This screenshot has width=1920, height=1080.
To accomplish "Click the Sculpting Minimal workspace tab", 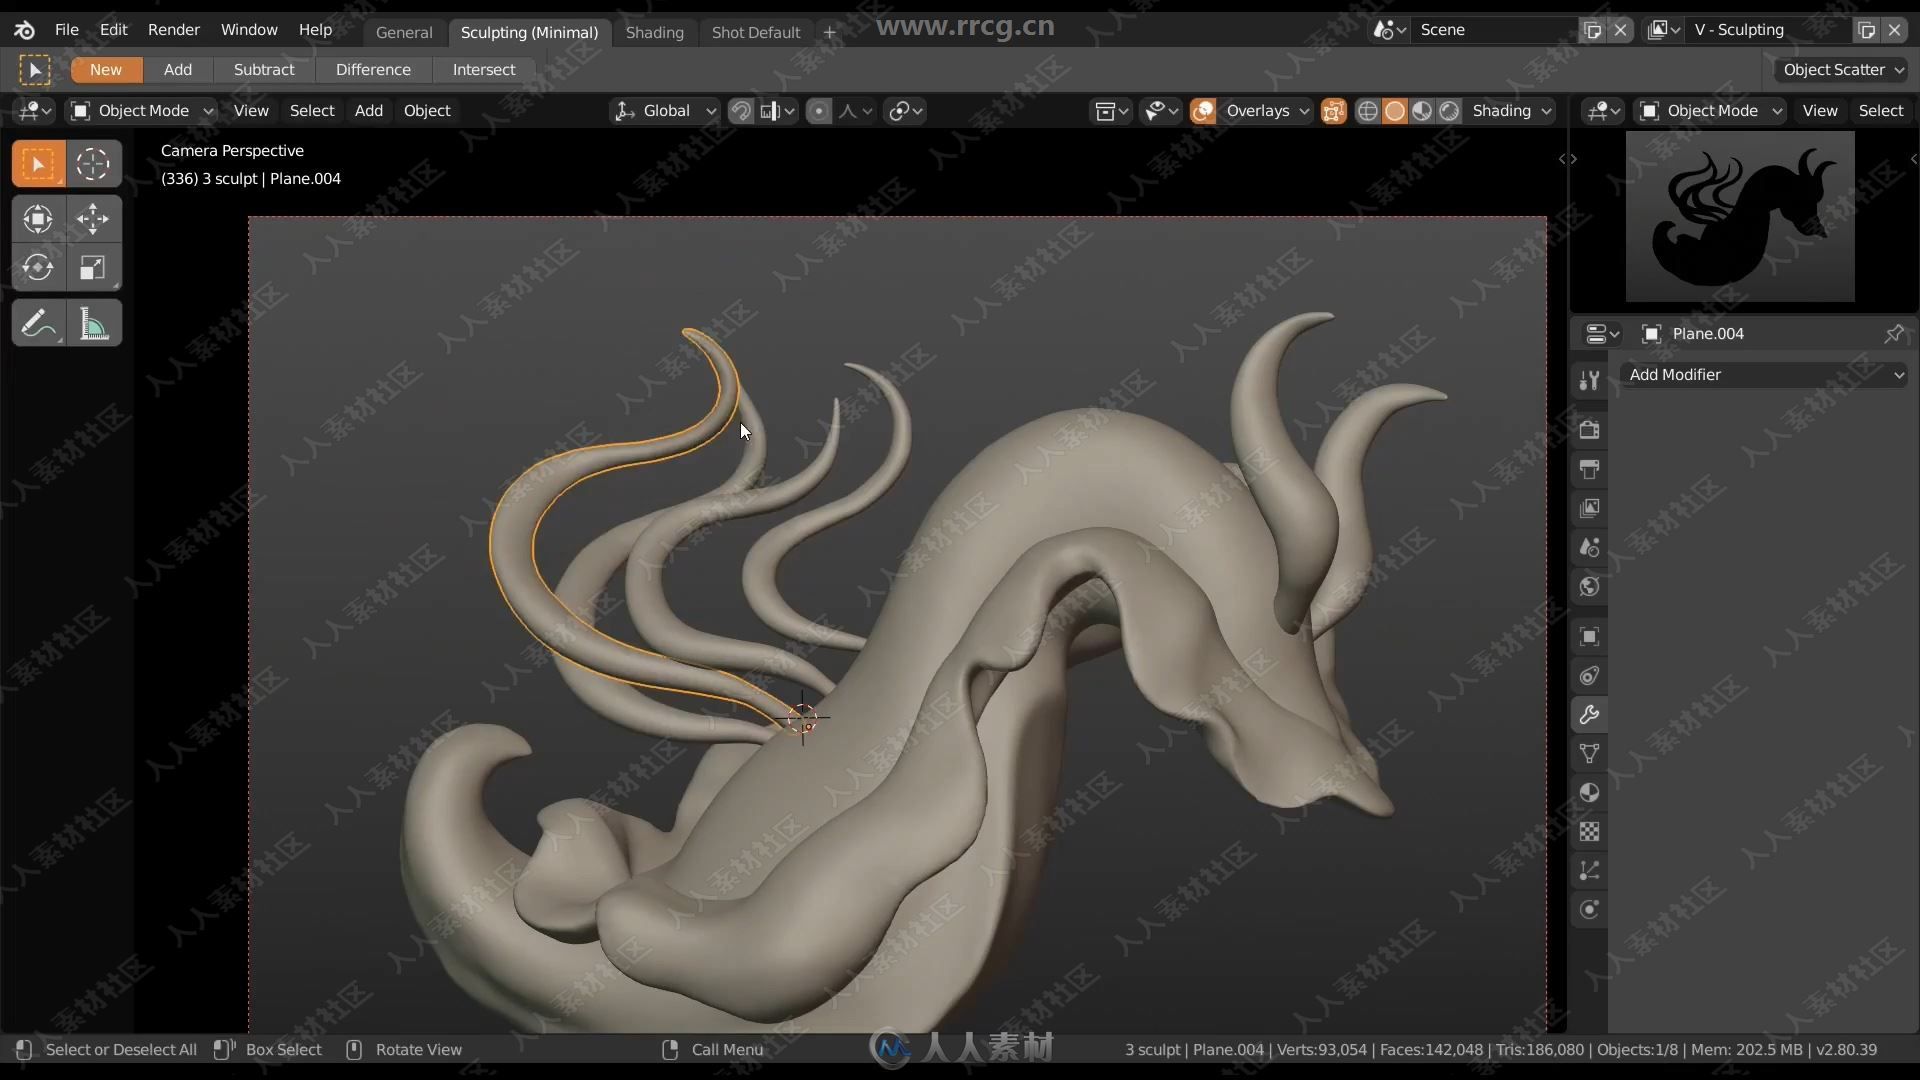I will [x=529, y=30].
